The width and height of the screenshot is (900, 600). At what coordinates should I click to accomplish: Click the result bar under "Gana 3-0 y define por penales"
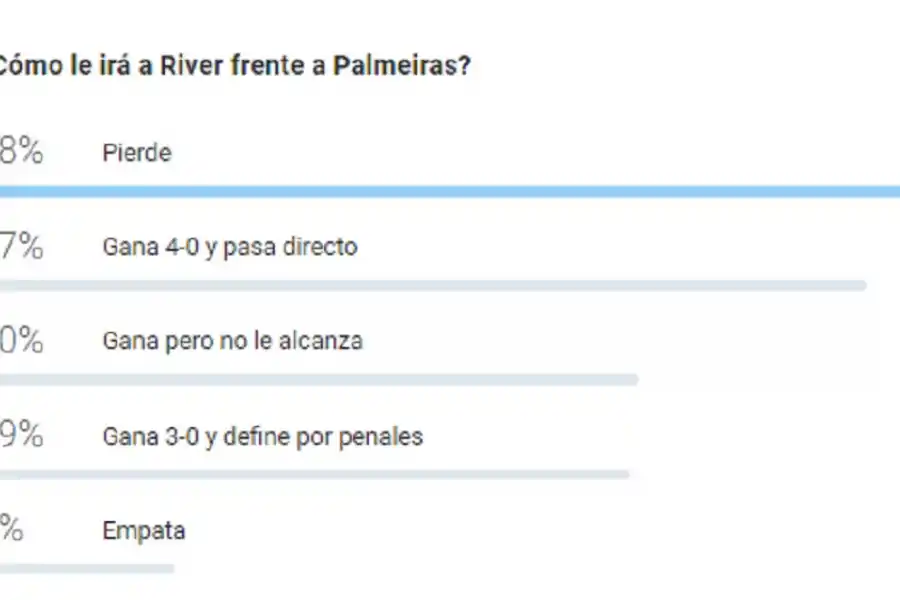(x=315, y=472)
